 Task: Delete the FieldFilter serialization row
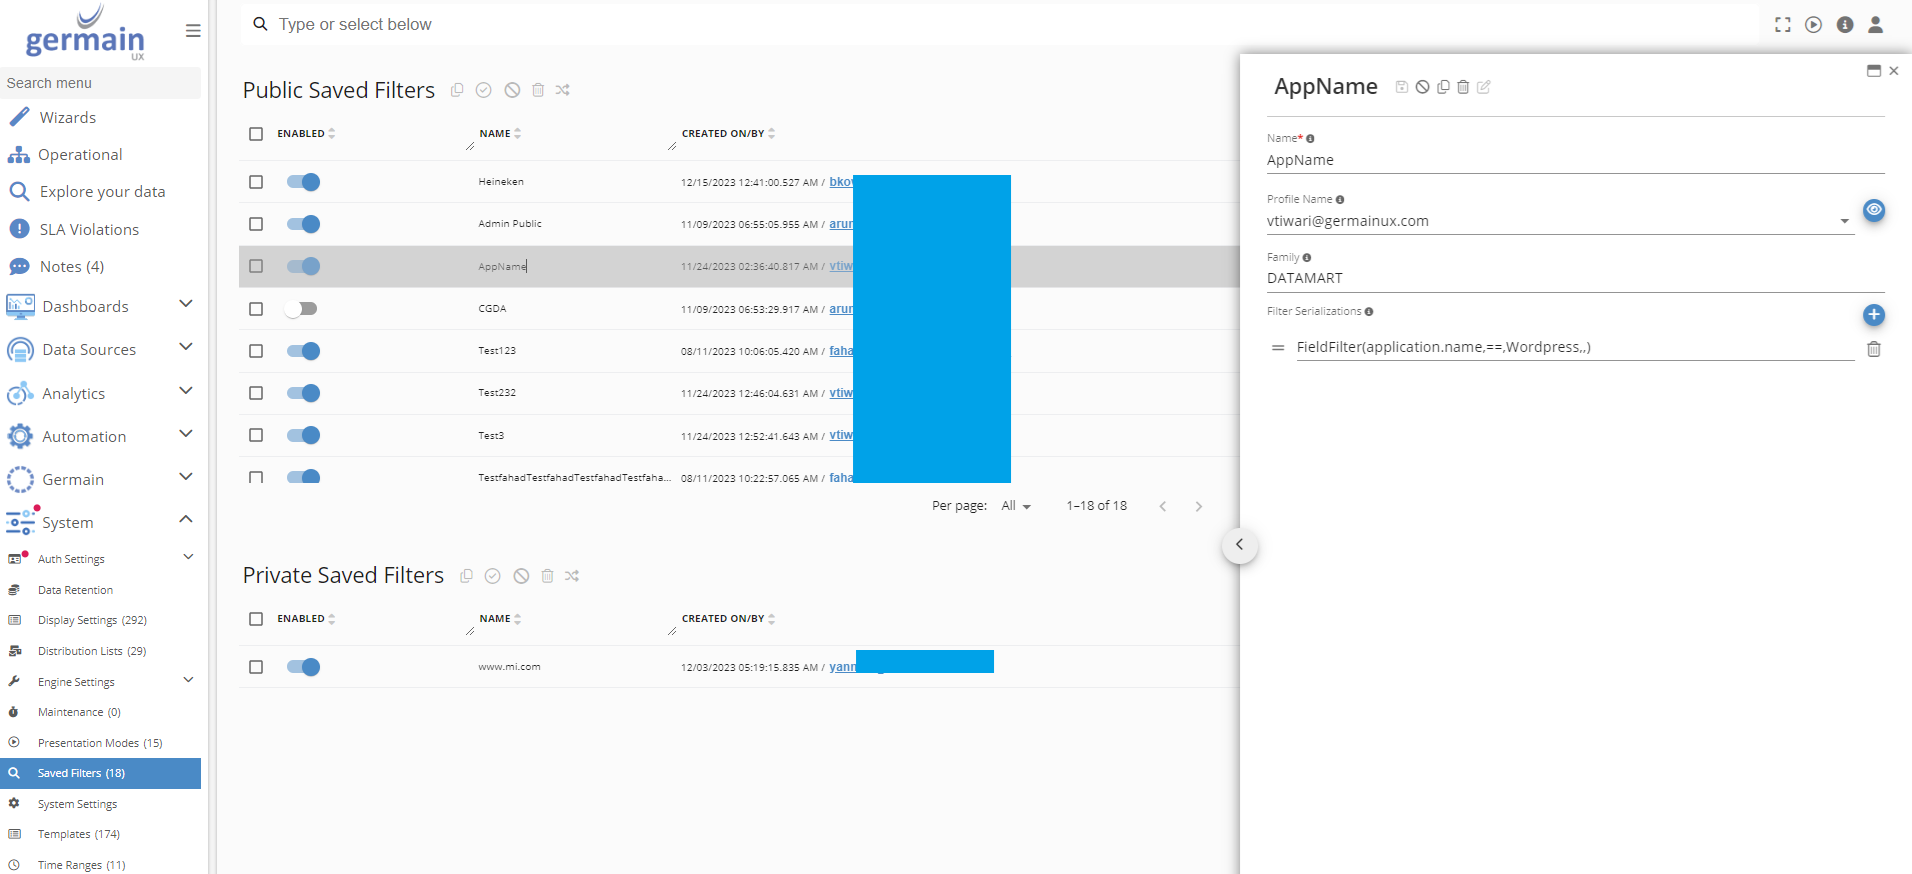pos(1873,349)
